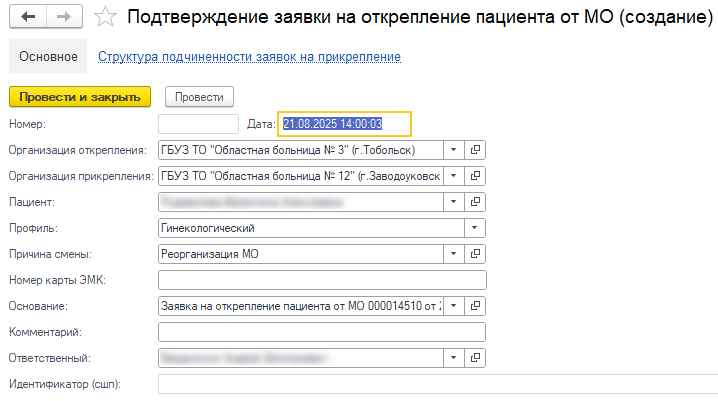Screen dimensions: 718x401
Task: Click into the Номер карты ЭМК field
Action: point(321,280)
